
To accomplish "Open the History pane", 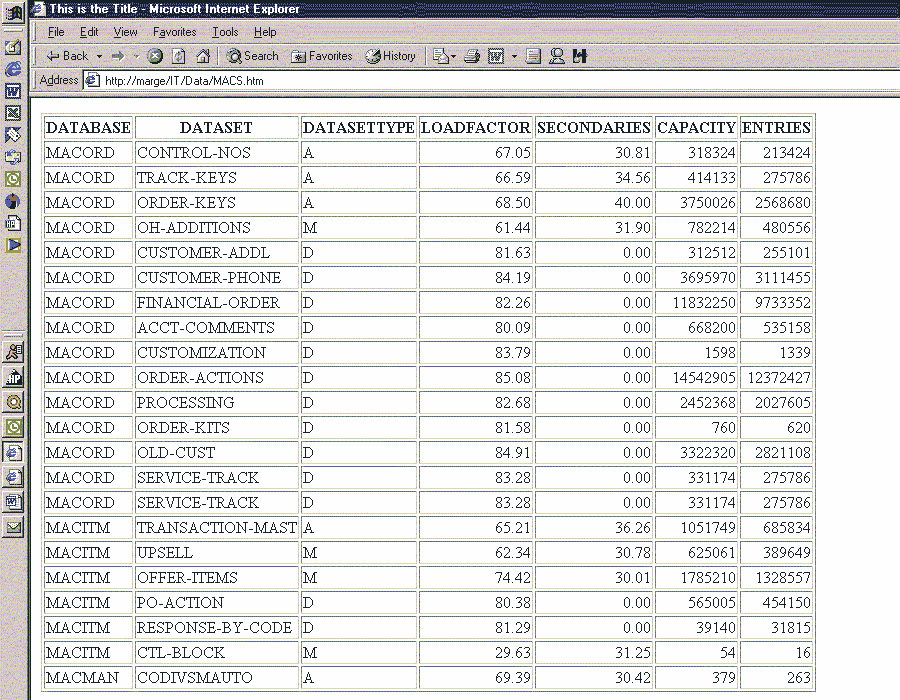I will point(390,56).
